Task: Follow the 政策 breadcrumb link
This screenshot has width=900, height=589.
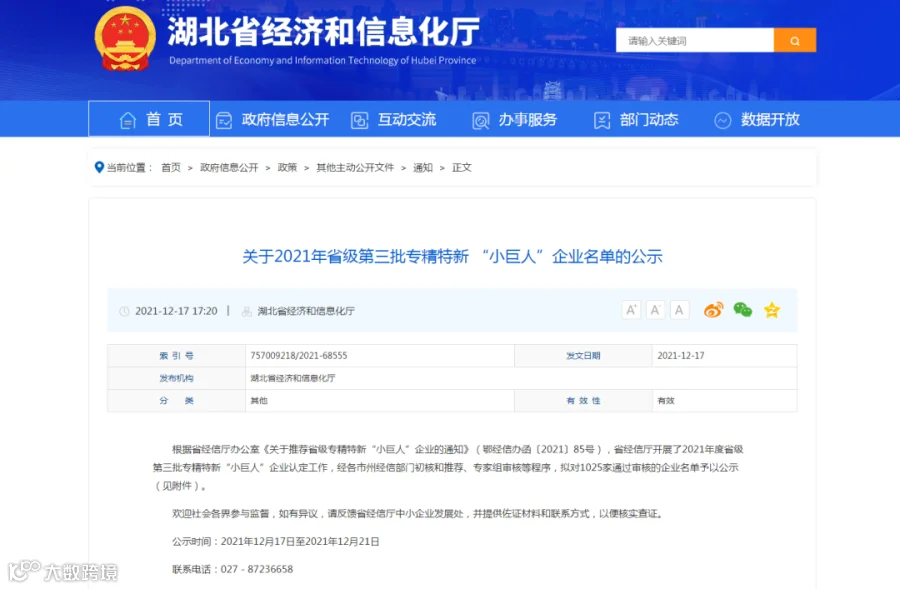Action: tap(287, 168)
